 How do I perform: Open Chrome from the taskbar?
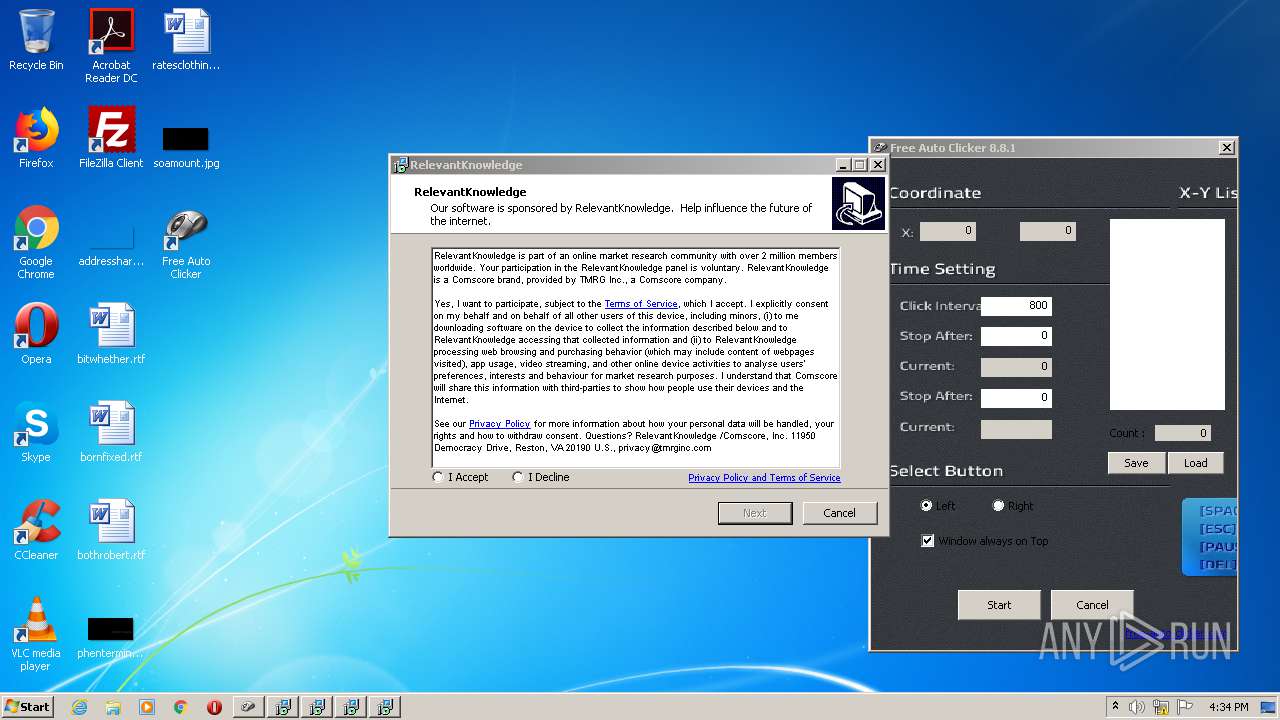[180, 707]
